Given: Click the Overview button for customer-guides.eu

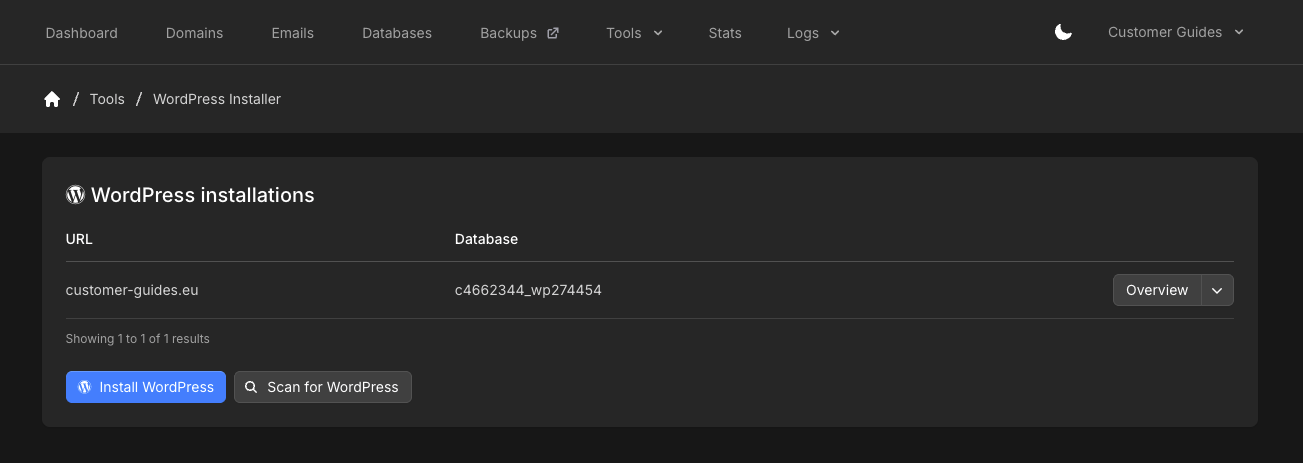Looking at the screenshot, I should pos(1157,290).
